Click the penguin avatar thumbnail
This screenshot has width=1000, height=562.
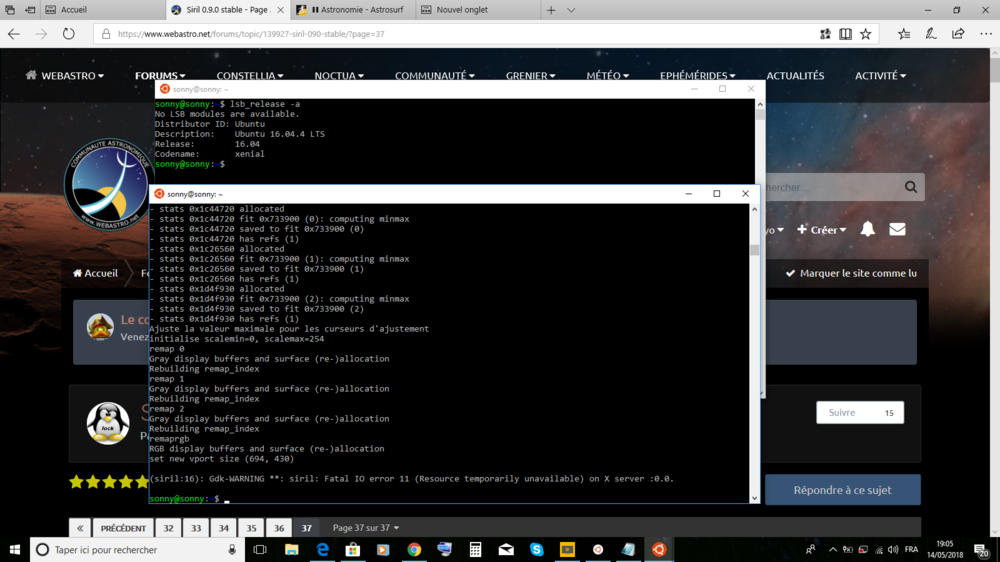point(108,423)
